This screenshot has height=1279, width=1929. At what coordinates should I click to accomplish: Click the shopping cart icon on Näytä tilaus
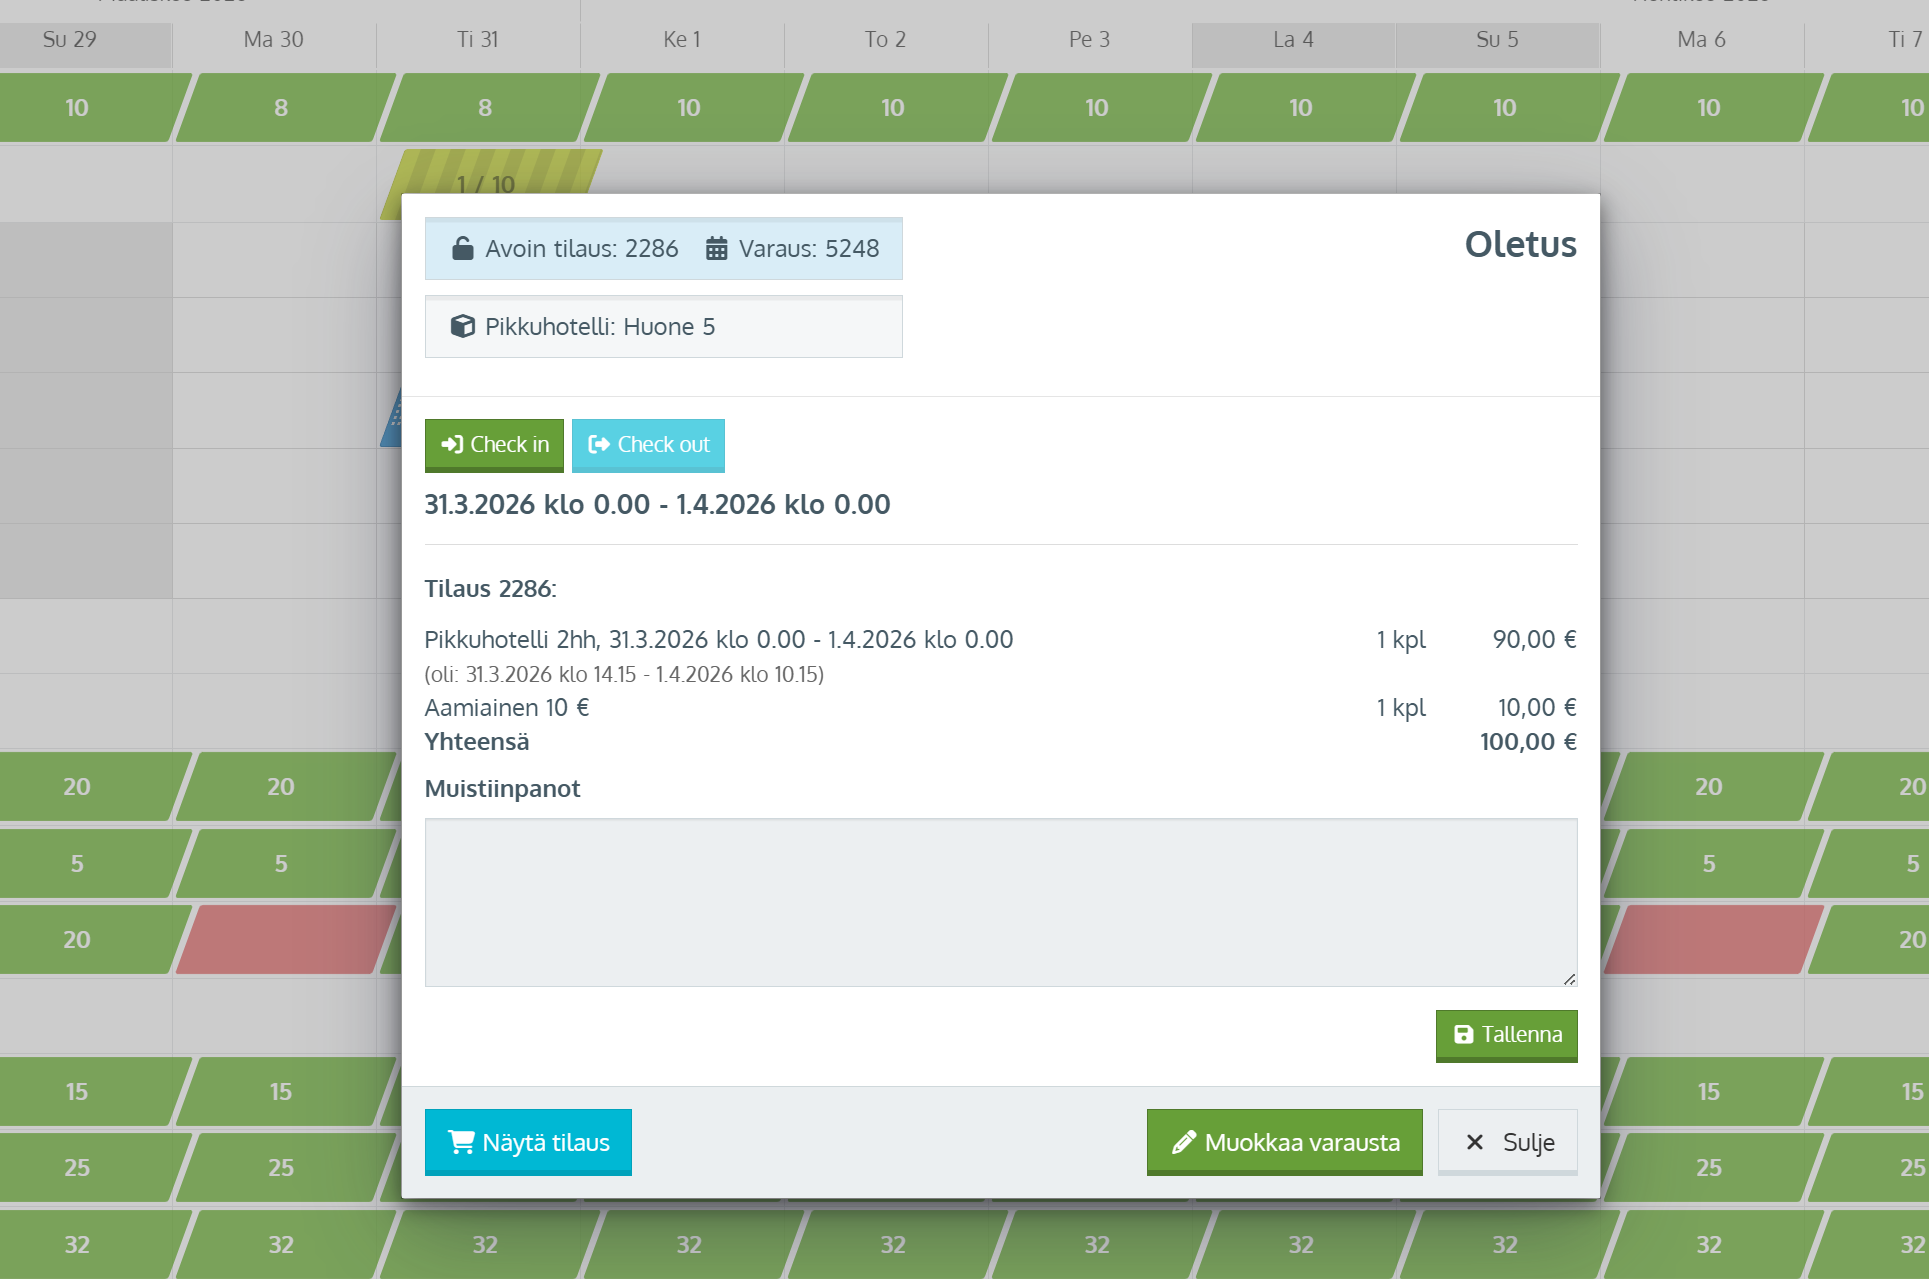(x=460, y=1142)
